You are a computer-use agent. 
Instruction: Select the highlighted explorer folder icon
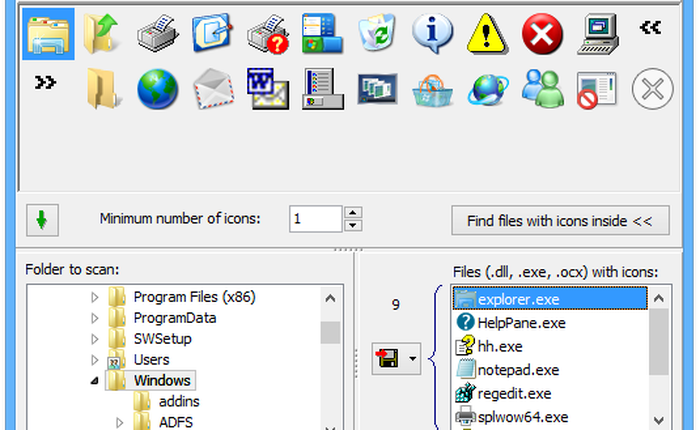coord(48,34)
